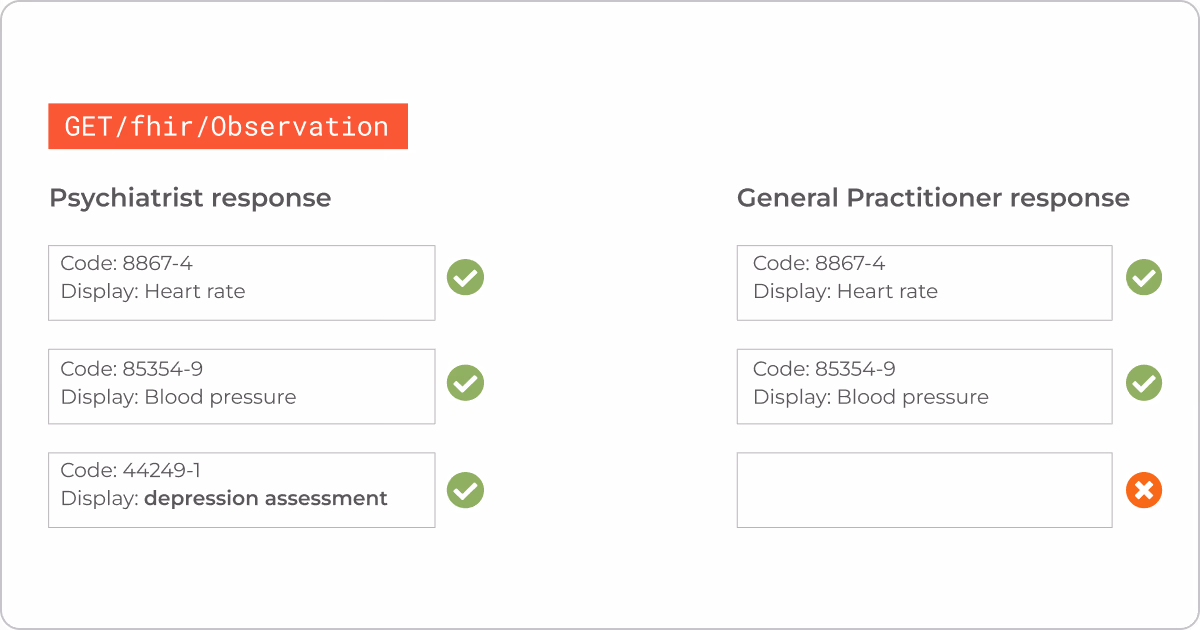Click the Code: 44249-1 text
The width and height of the screenshot is (1200, 630).
click(131, 470)
